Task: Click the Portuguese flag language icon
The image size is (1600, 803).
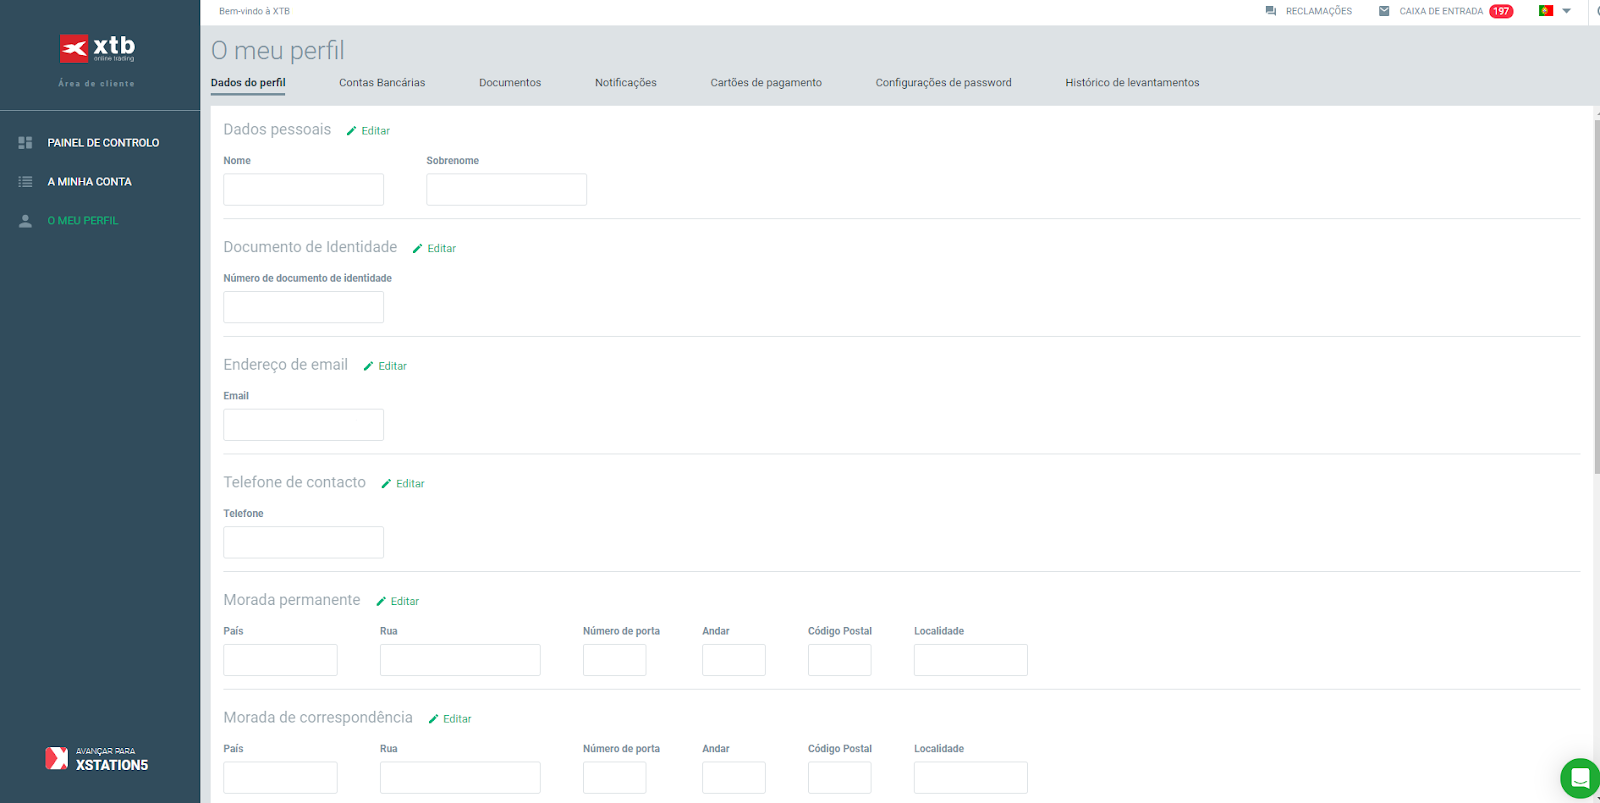Action: coord(1546,11)
